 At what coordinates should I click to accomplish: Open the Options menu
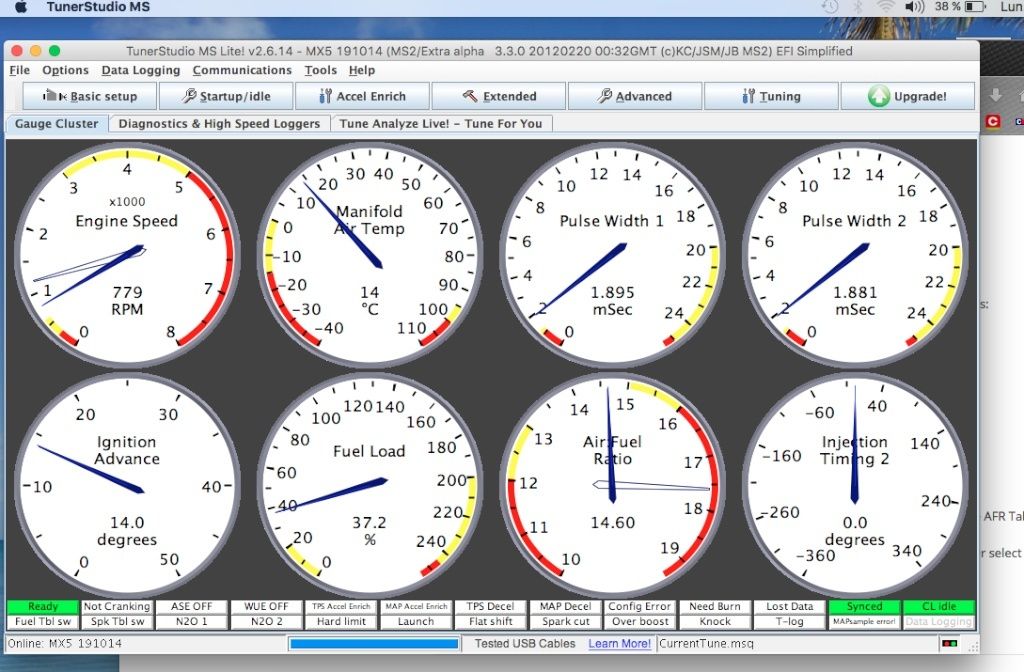[65, 70]
